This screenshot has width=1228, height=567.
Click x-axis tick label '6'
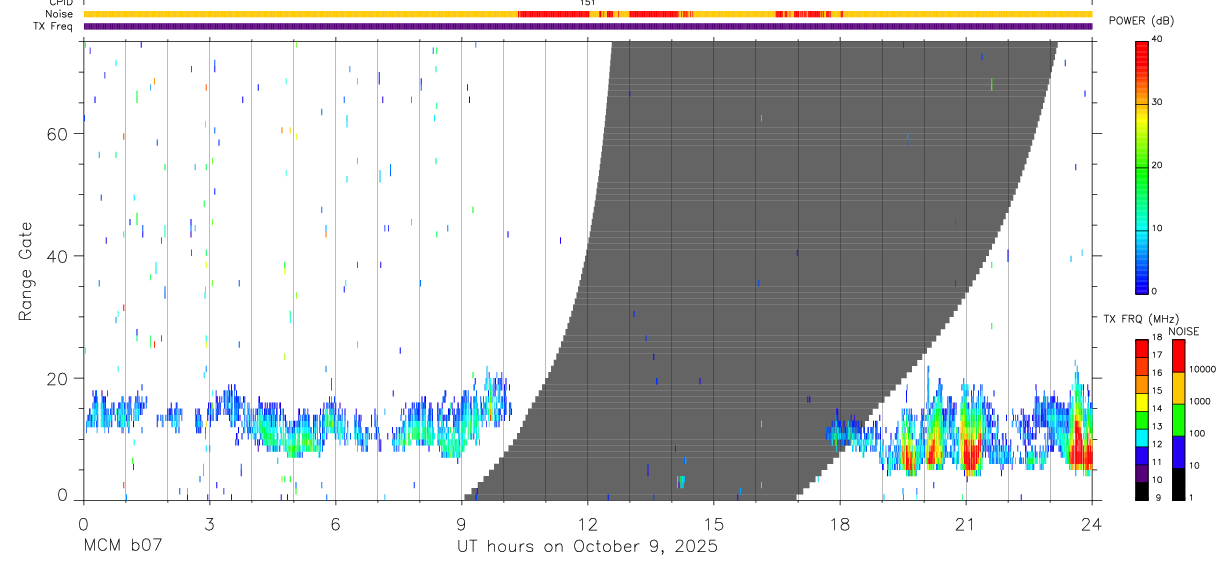tap(335, 523)
